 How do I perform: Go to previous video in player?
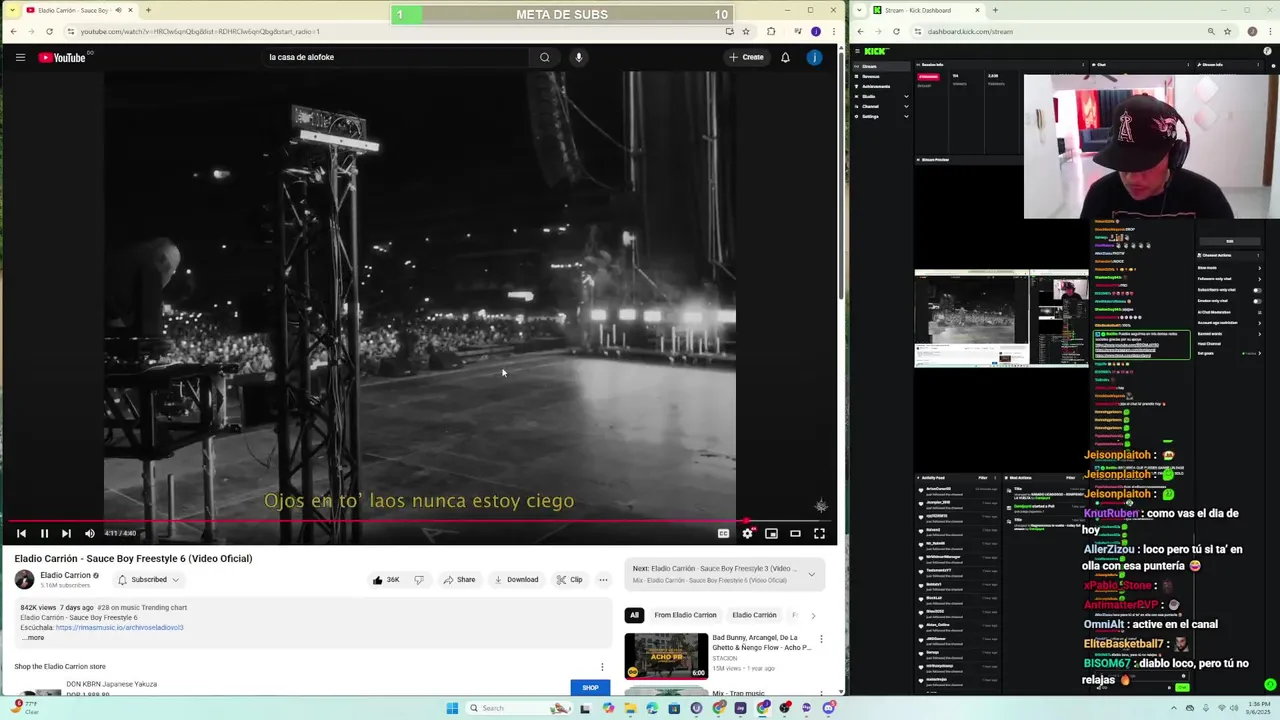tap(21, 533)
